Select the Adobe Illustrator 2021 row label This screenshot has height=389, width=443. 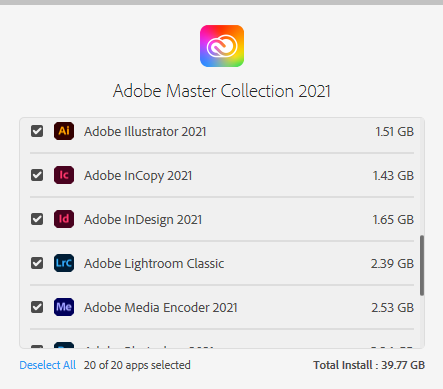point(145,132)
